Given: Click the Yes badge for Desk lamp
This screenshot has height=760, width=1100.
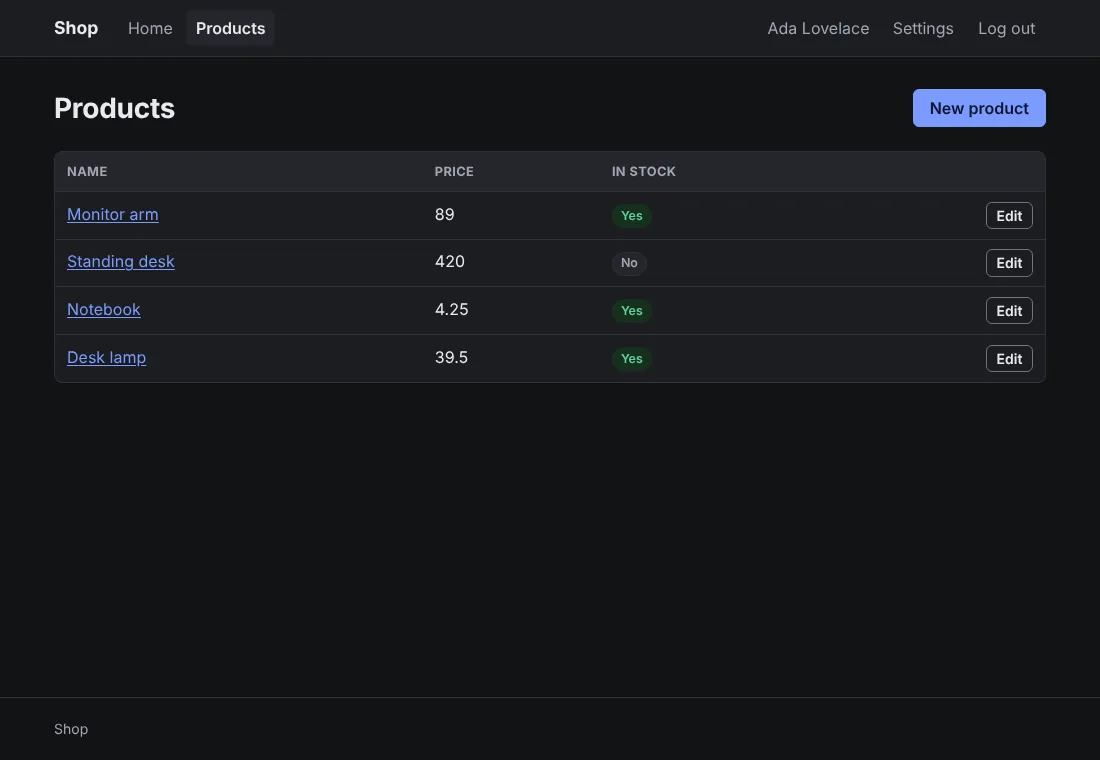Looking at the screenshot, I should pyautogui.click(x=631, y=359).
